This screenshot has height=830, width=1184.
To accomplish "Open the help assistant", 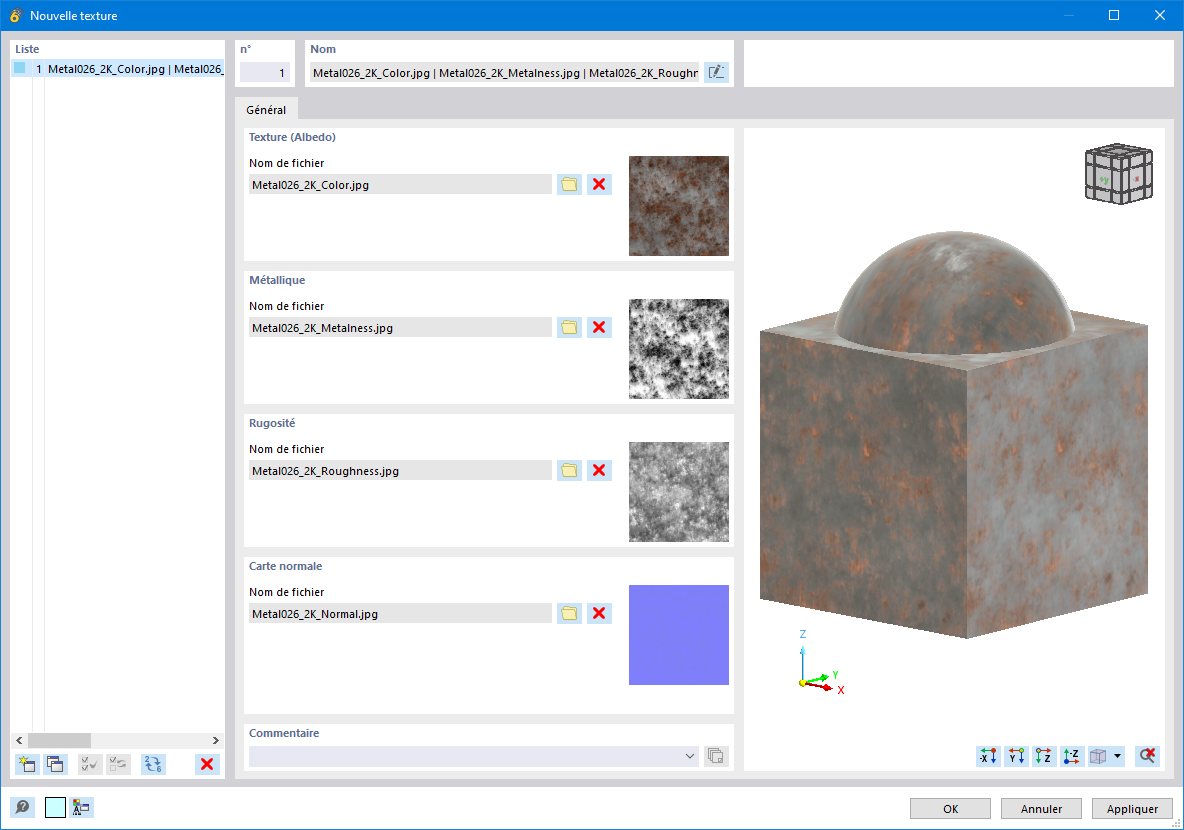I will pos(21,807).
